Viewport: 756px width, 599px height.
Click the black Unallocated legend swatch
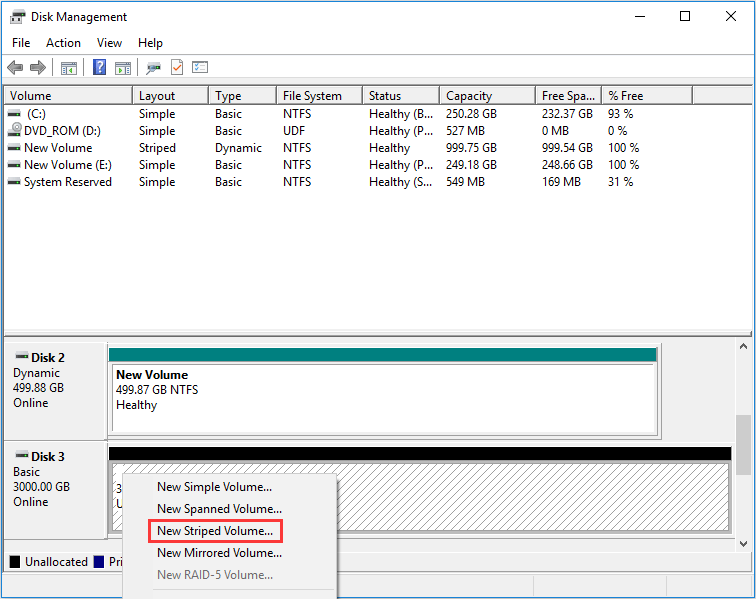tap(14, 562)
